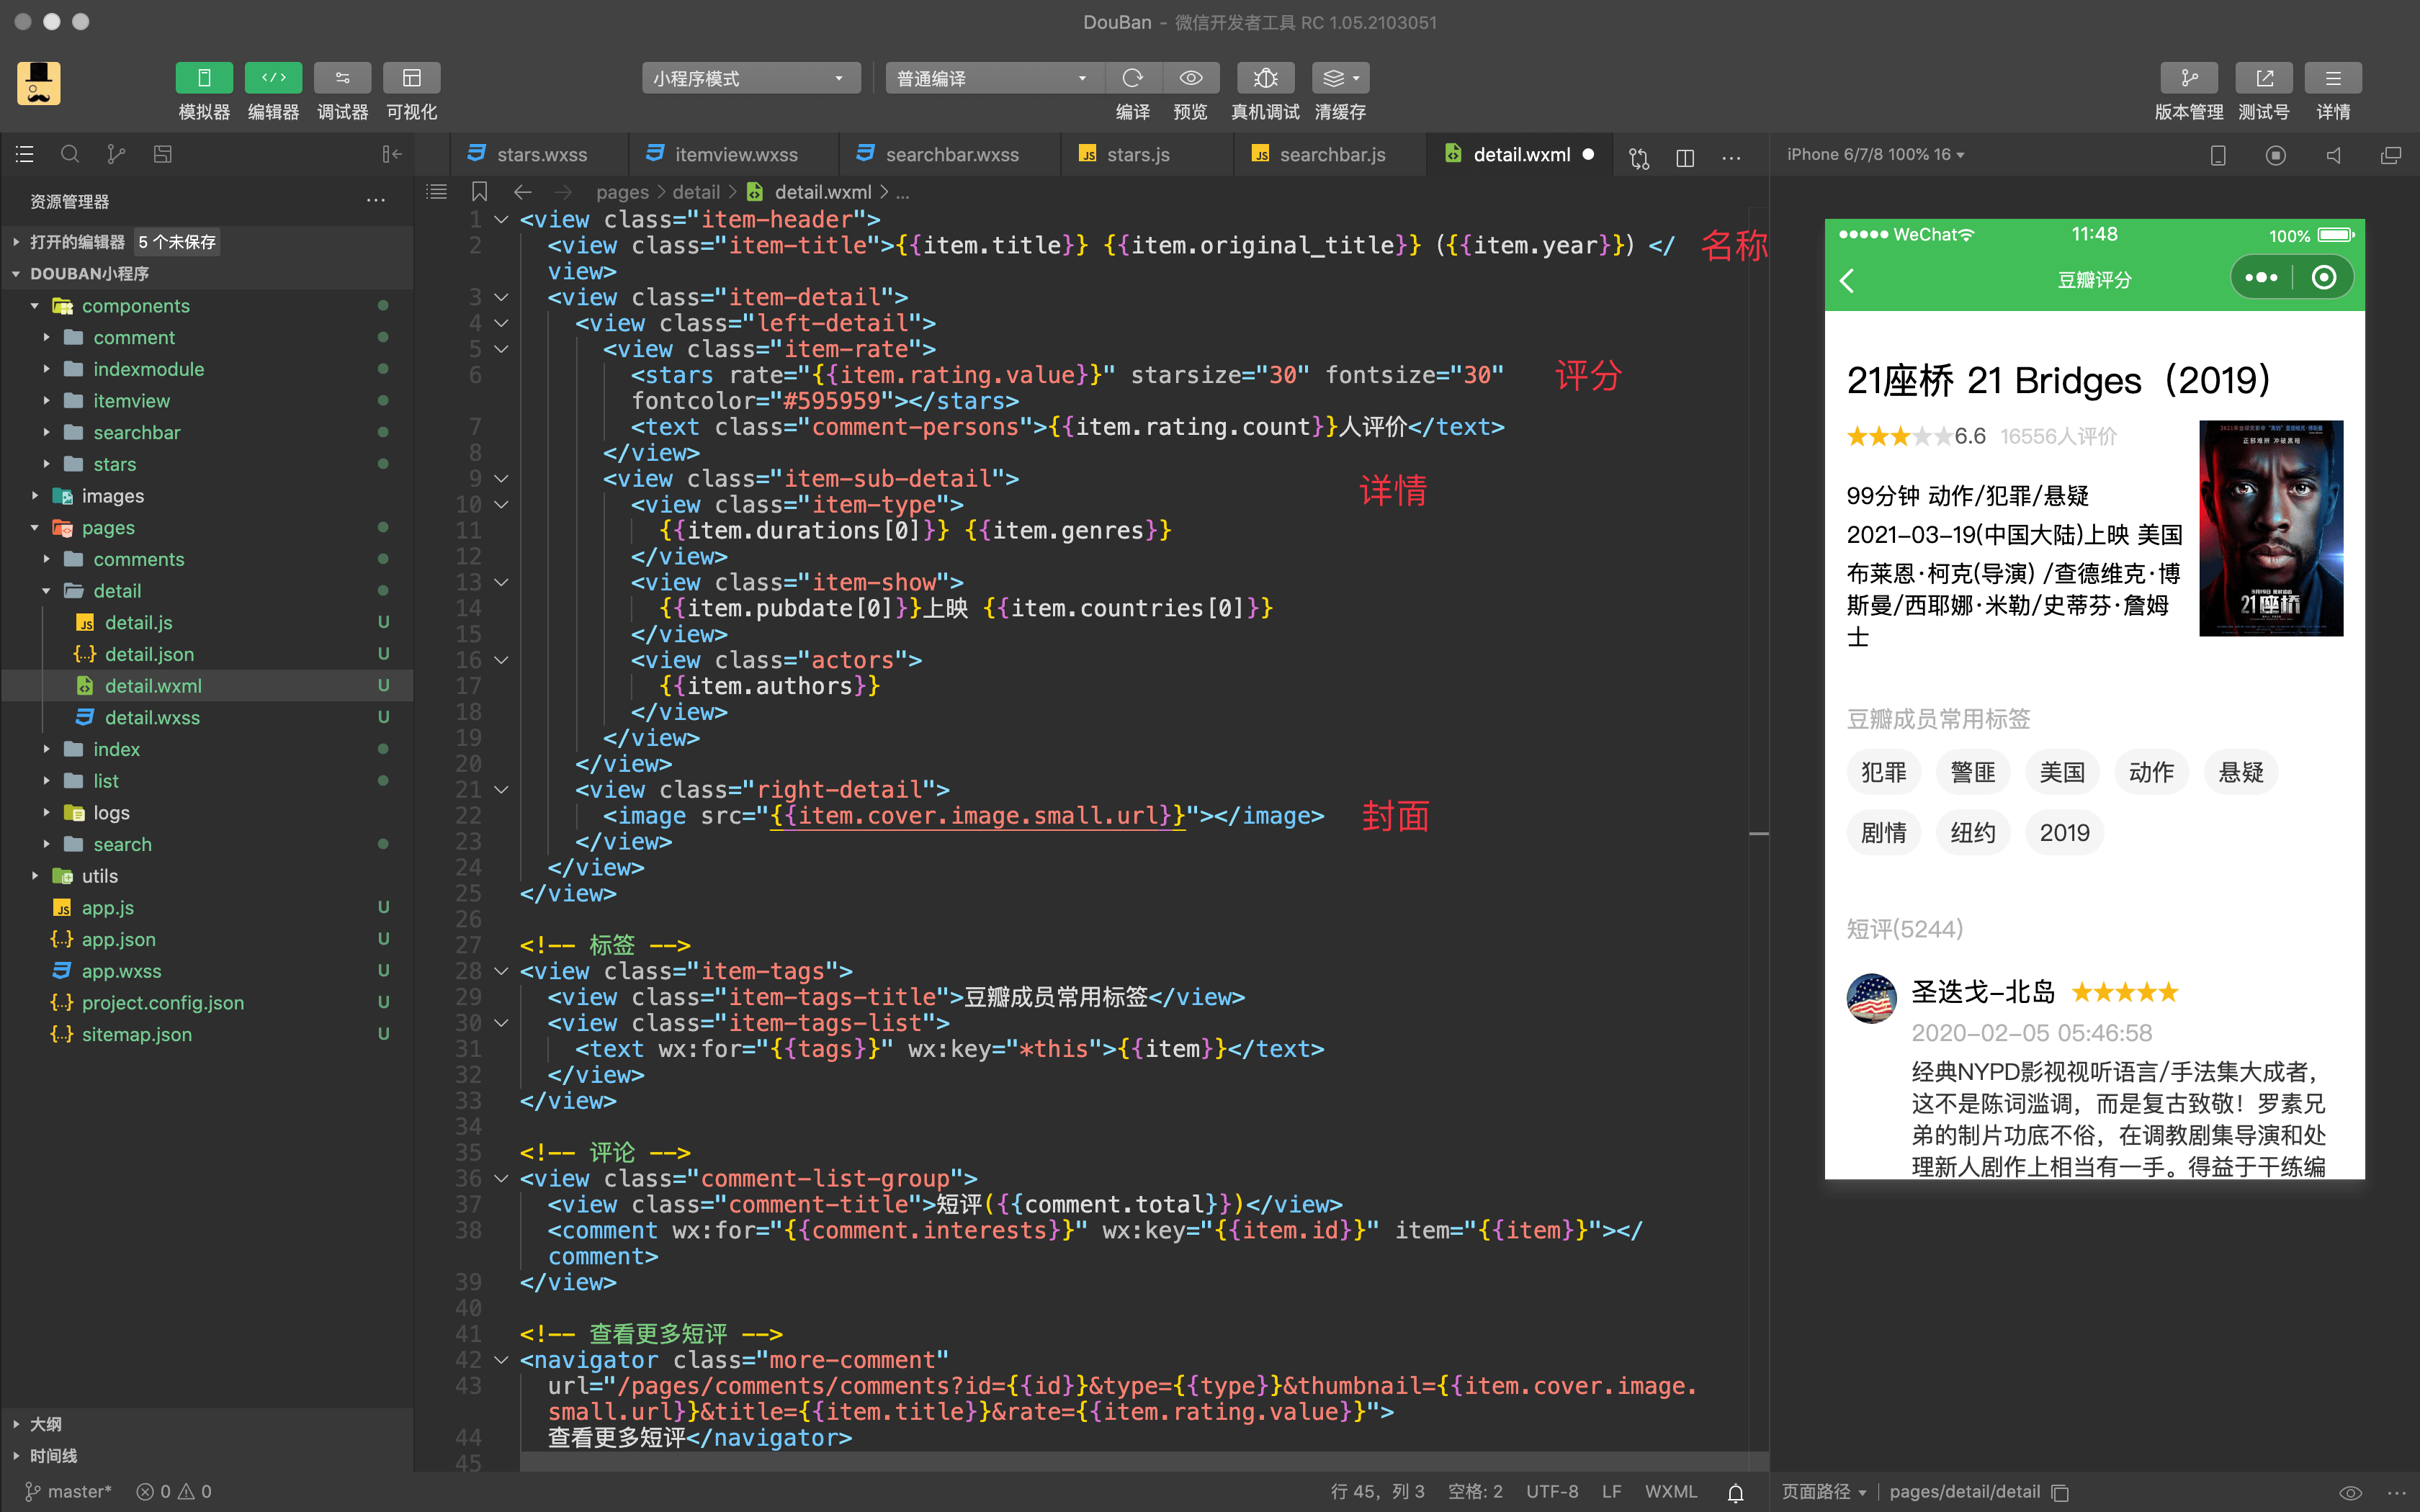Click the simulator phone device icon

(2217, 155)
